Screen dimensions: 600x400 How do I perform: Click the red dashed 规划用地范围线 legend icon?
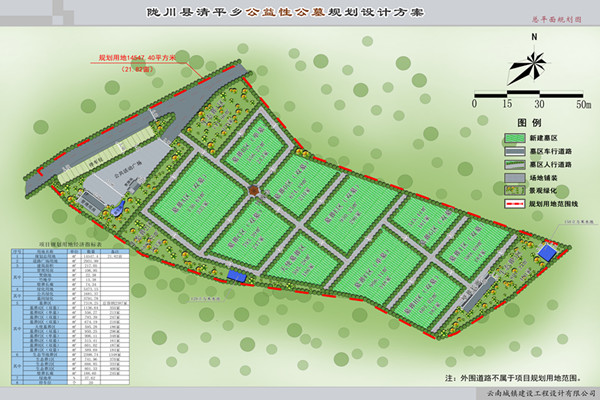click(x=515, y=204)
